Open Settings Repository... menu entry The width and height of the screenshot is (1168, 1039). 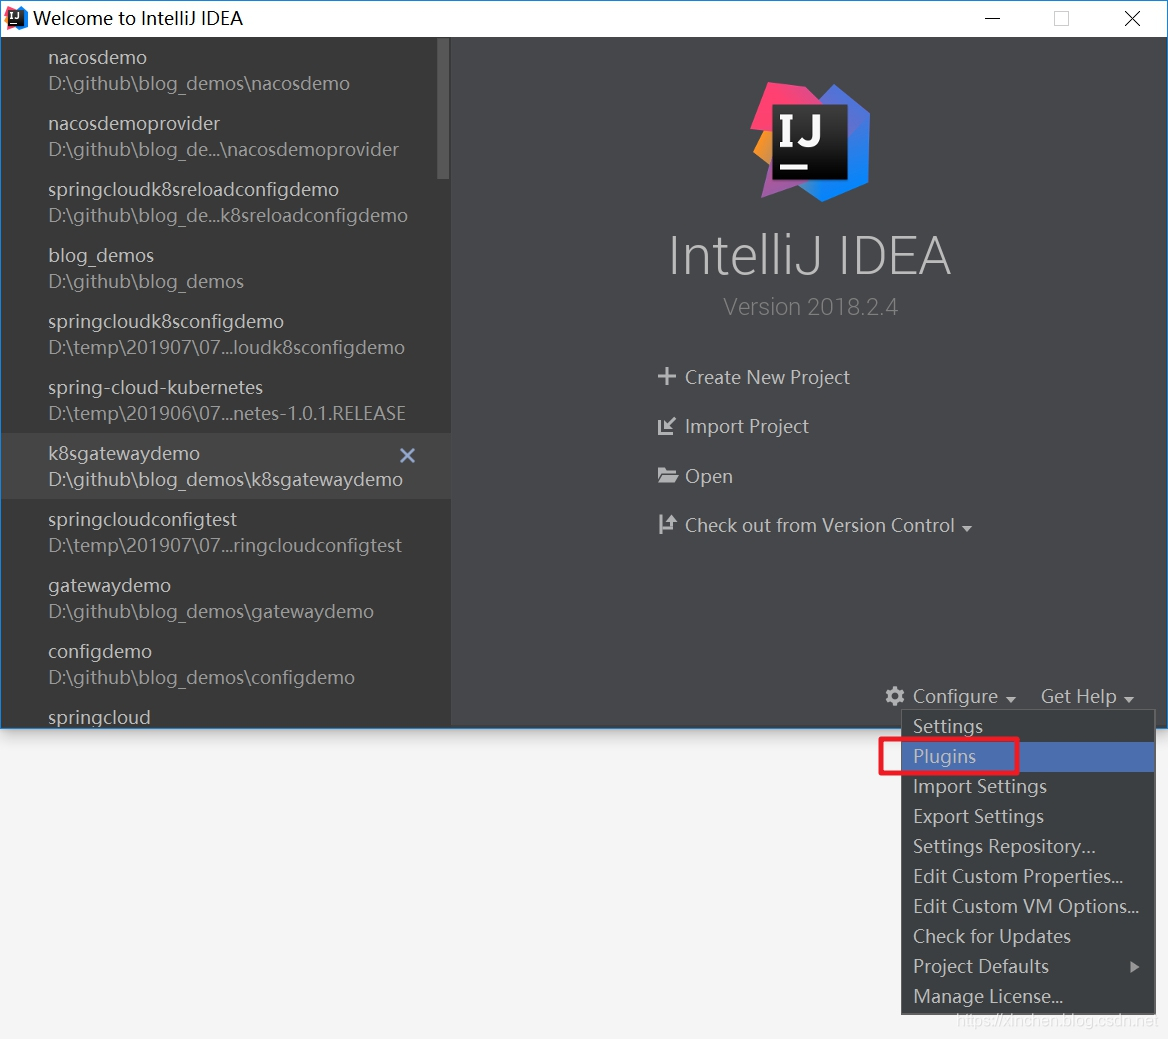1028,846
